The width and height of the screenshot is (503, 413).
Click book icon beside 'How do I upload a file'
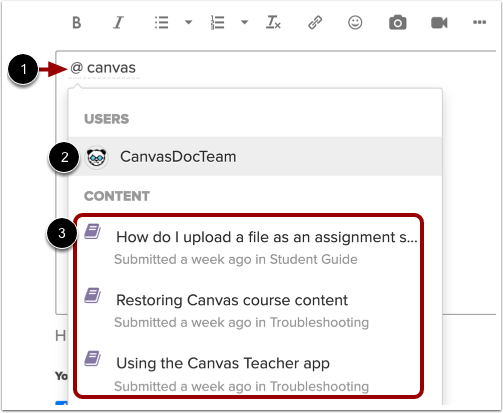click(92, 231)
